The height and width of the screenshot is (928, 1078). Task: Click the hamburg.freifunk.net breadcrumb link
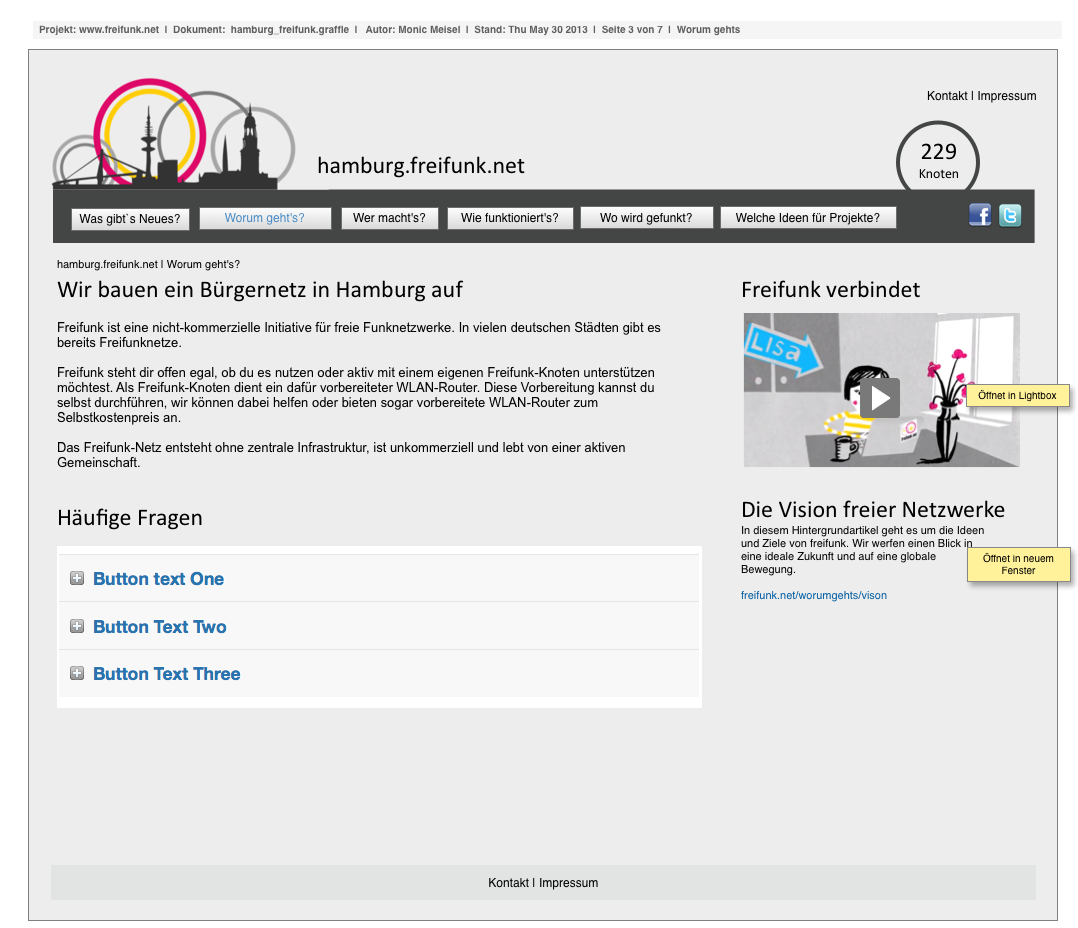coord(107,265)
